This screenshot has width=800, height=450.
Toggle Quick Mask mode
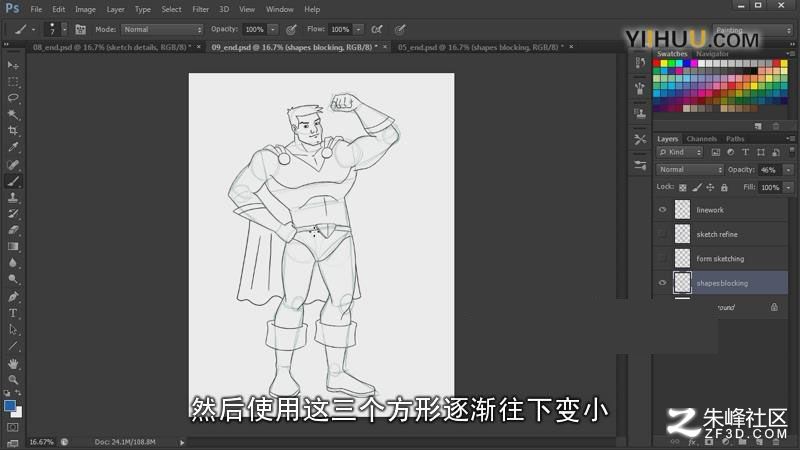pos(13,427)
